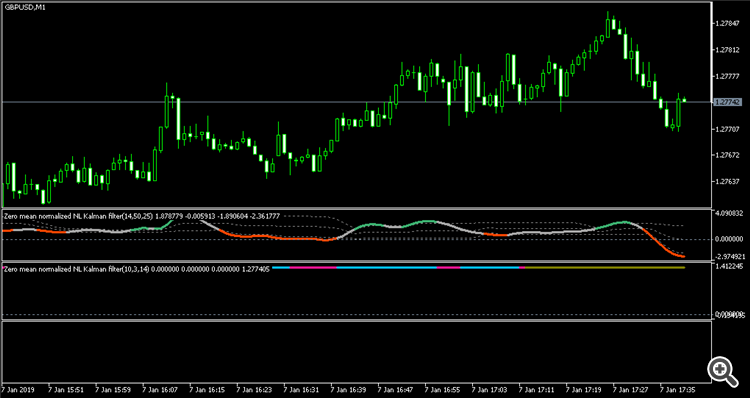750x398 pixels.
Task: Click the 7 Jan 17:03 time label
Action: tap(488, 390)
